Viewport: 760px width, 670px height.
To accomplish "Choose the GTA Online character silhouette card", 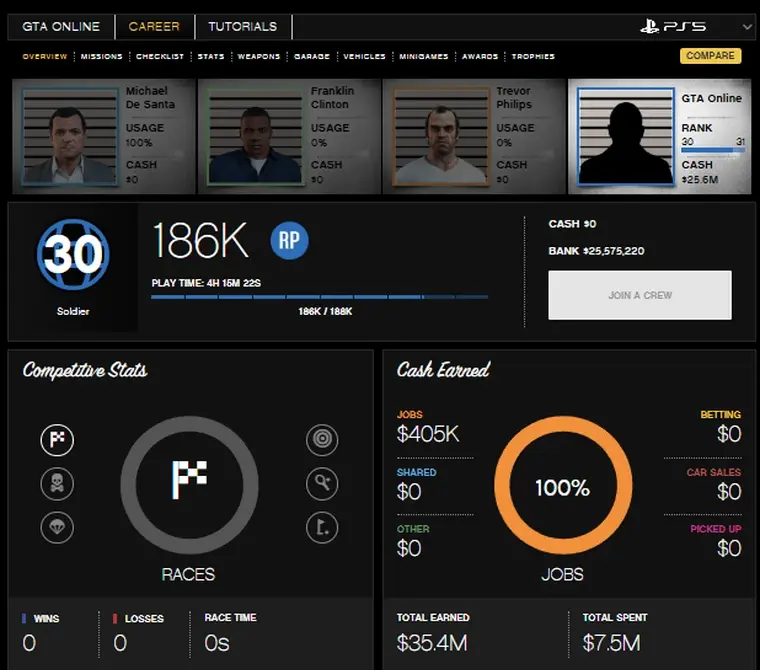I will (659, 137).
